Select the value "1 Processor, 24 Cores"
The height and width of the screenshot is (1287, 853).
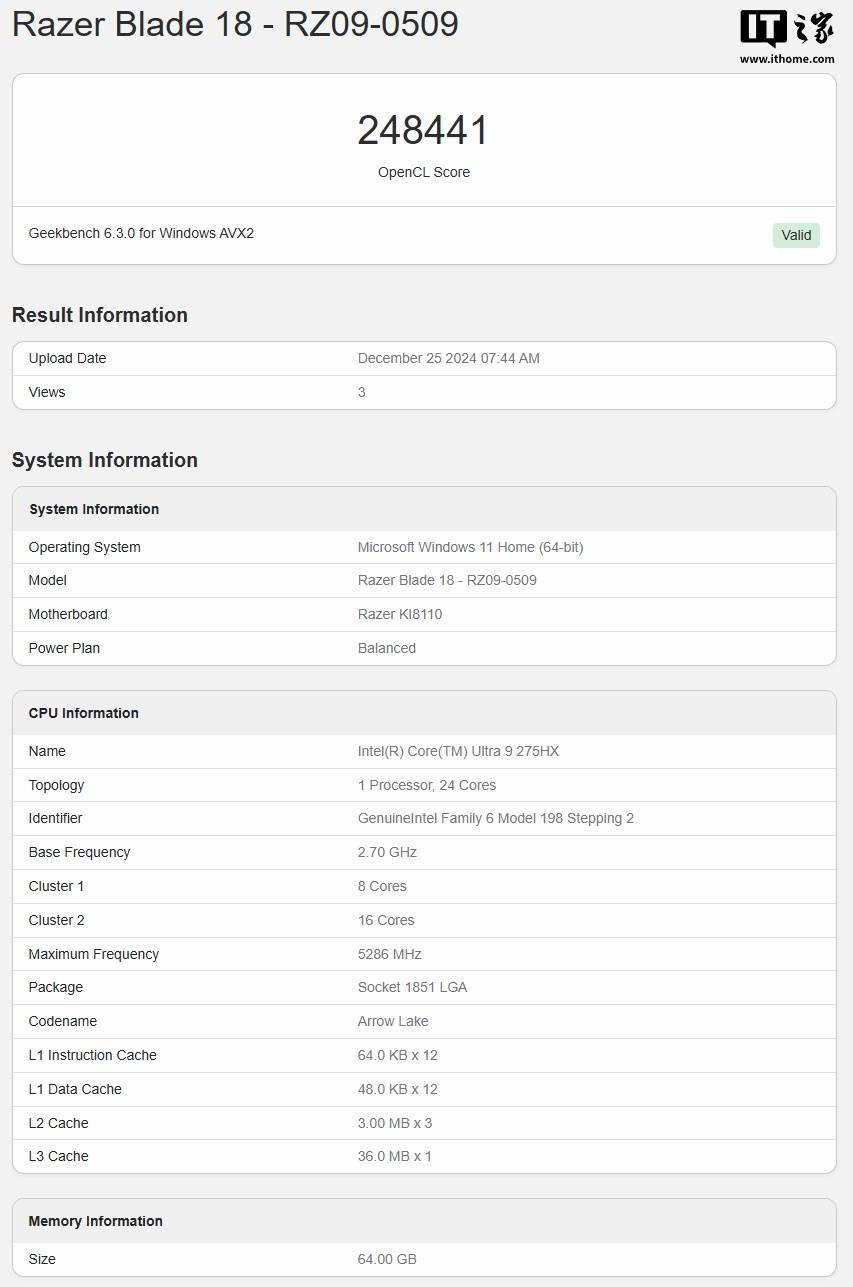pos(427,785)
